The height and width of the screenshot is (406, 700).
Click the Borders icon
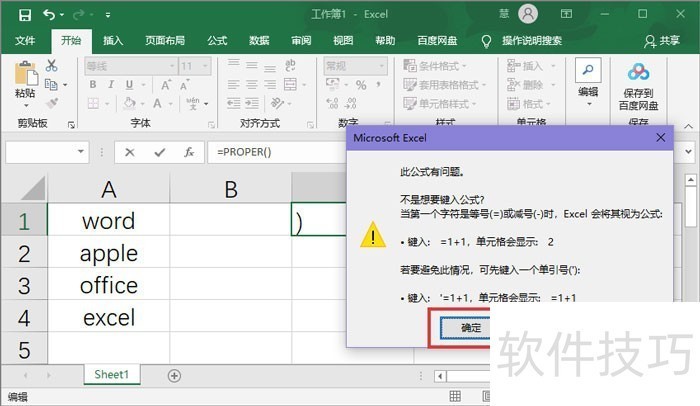(93, 104)
